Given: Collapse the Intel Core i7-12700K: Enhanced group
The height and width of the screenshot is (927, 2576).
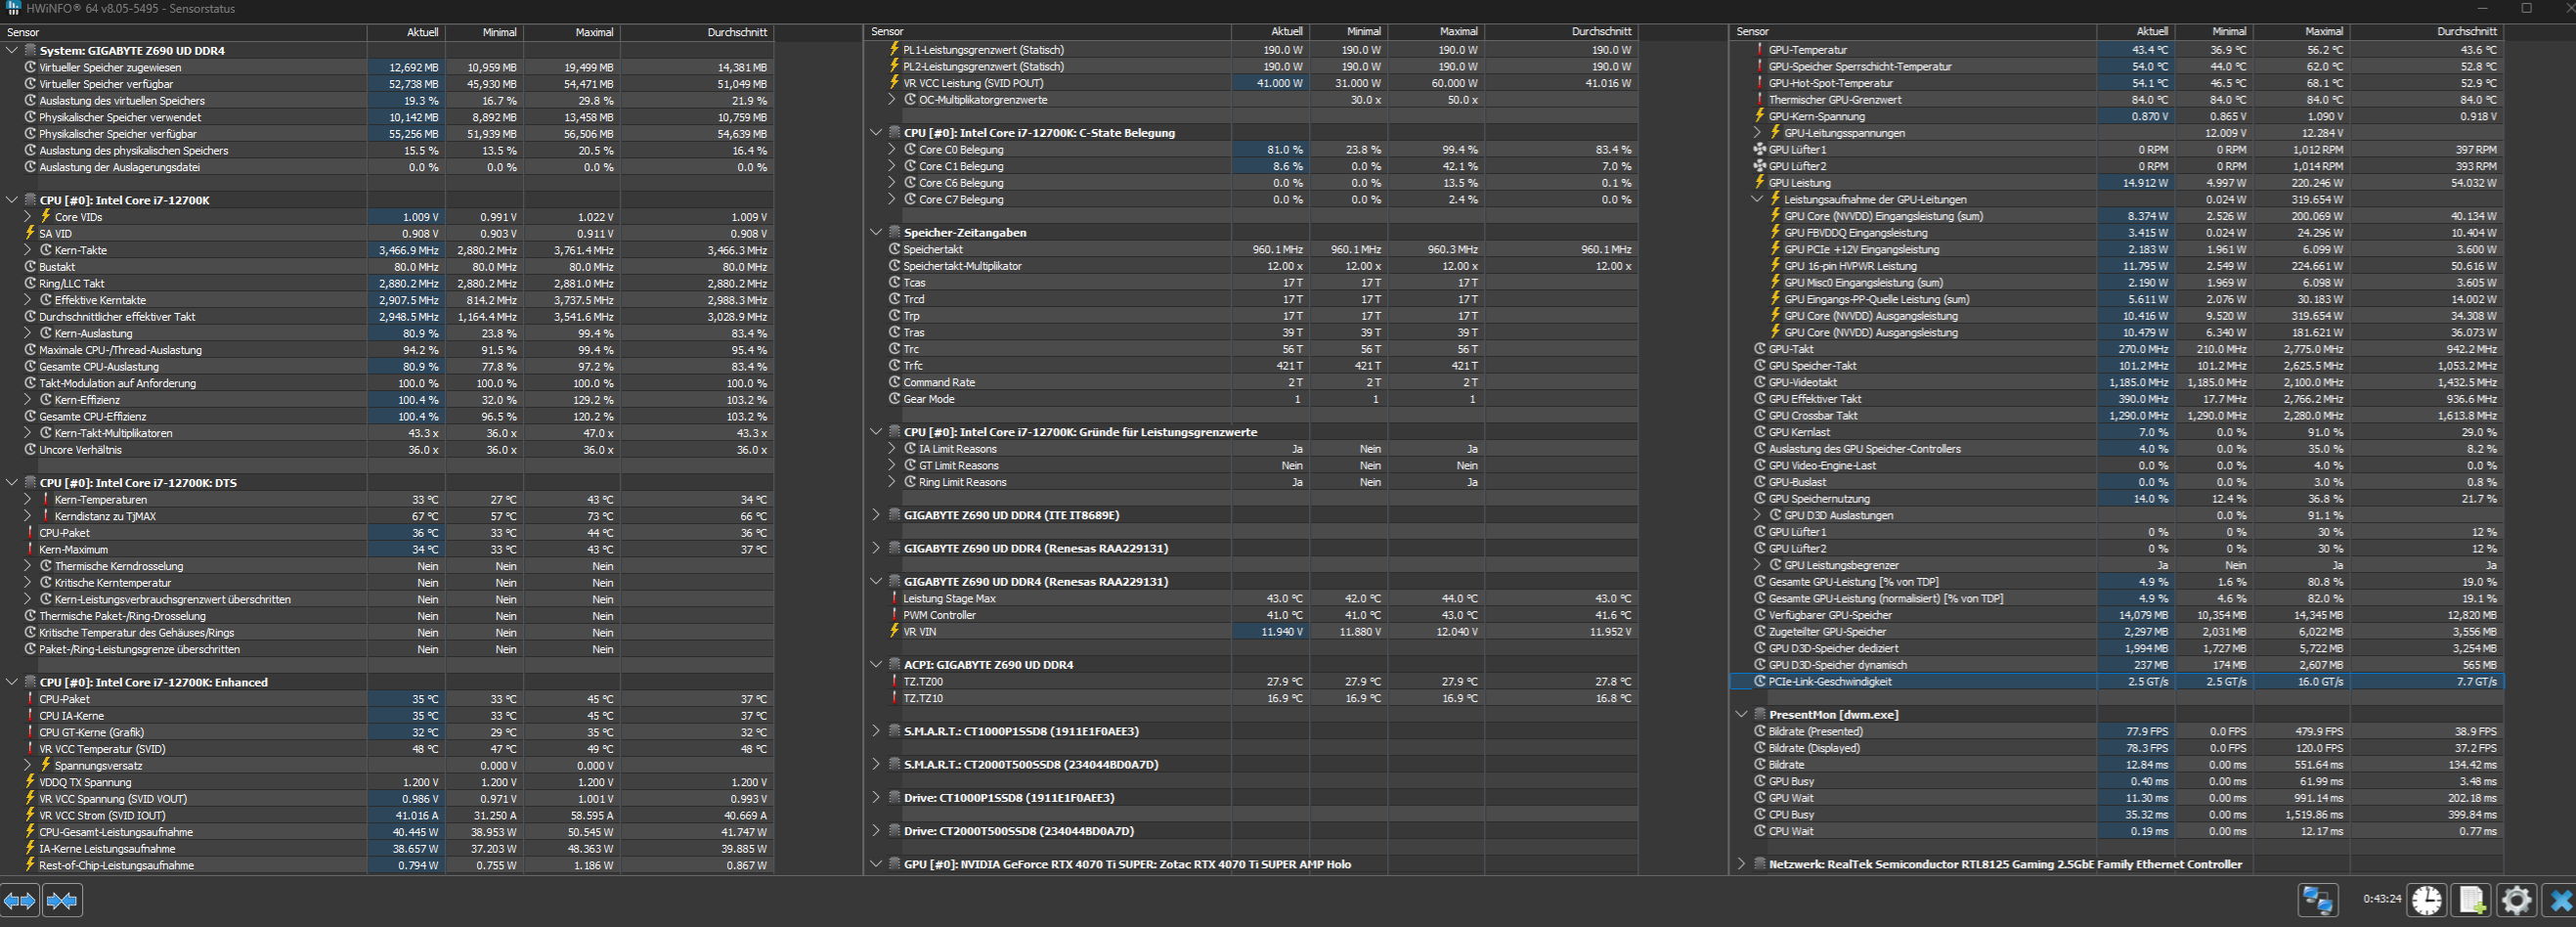Looking at the screenshot, I should click(x=12, y=682).
